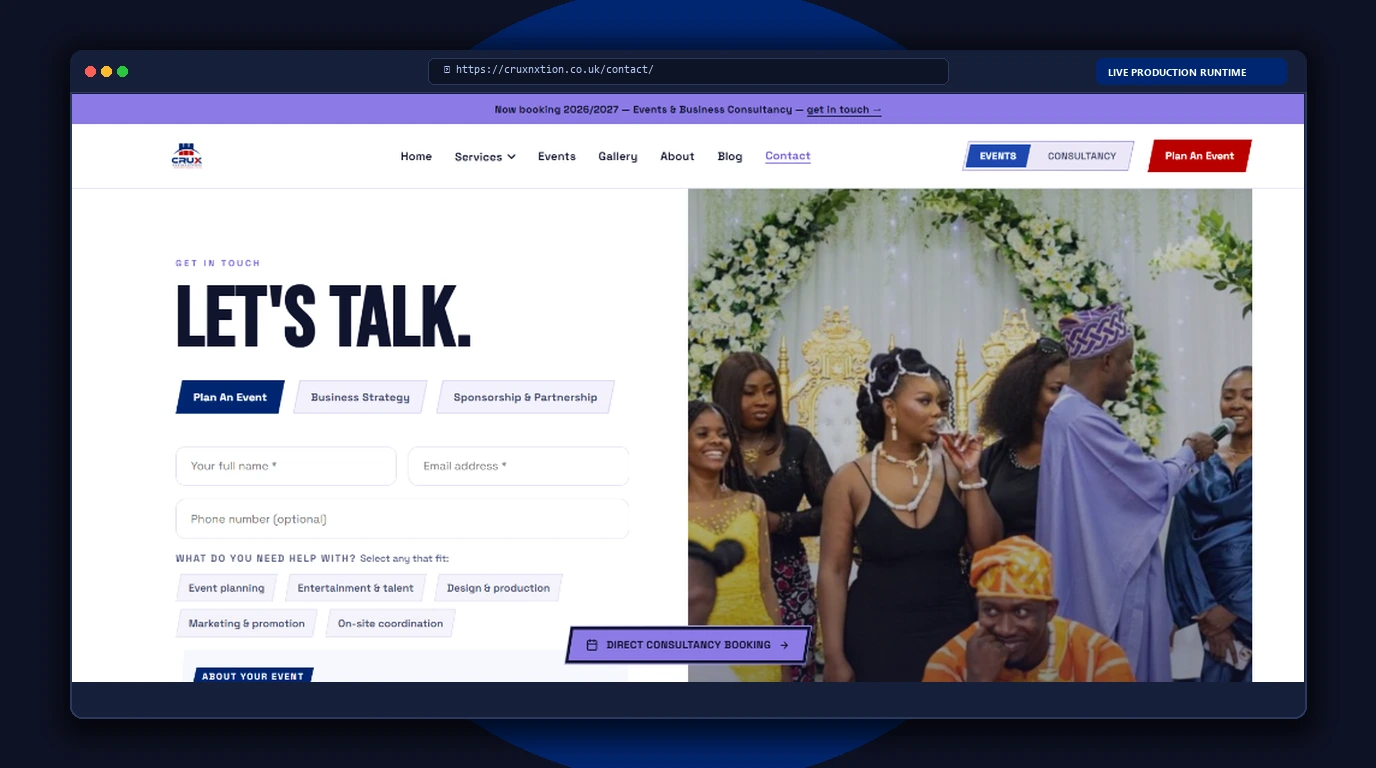
Task: Click the GET IN TOUCH label
Action: coord(218,264)
